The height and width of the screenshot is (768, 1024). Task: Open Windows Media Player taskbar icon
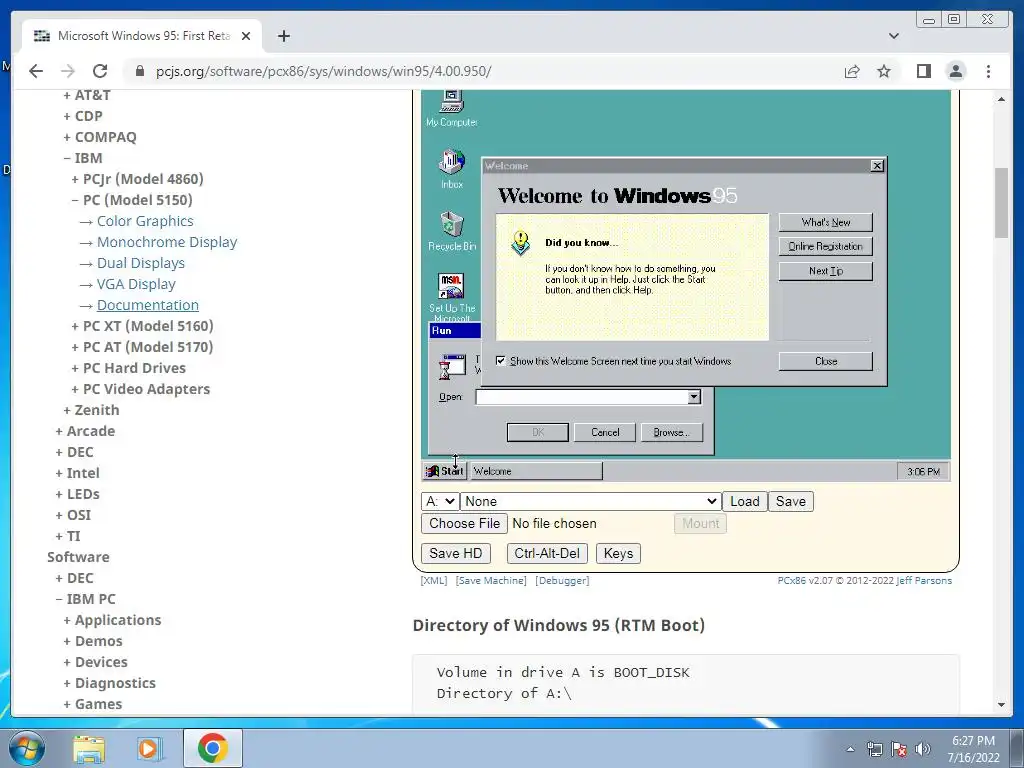150,748
